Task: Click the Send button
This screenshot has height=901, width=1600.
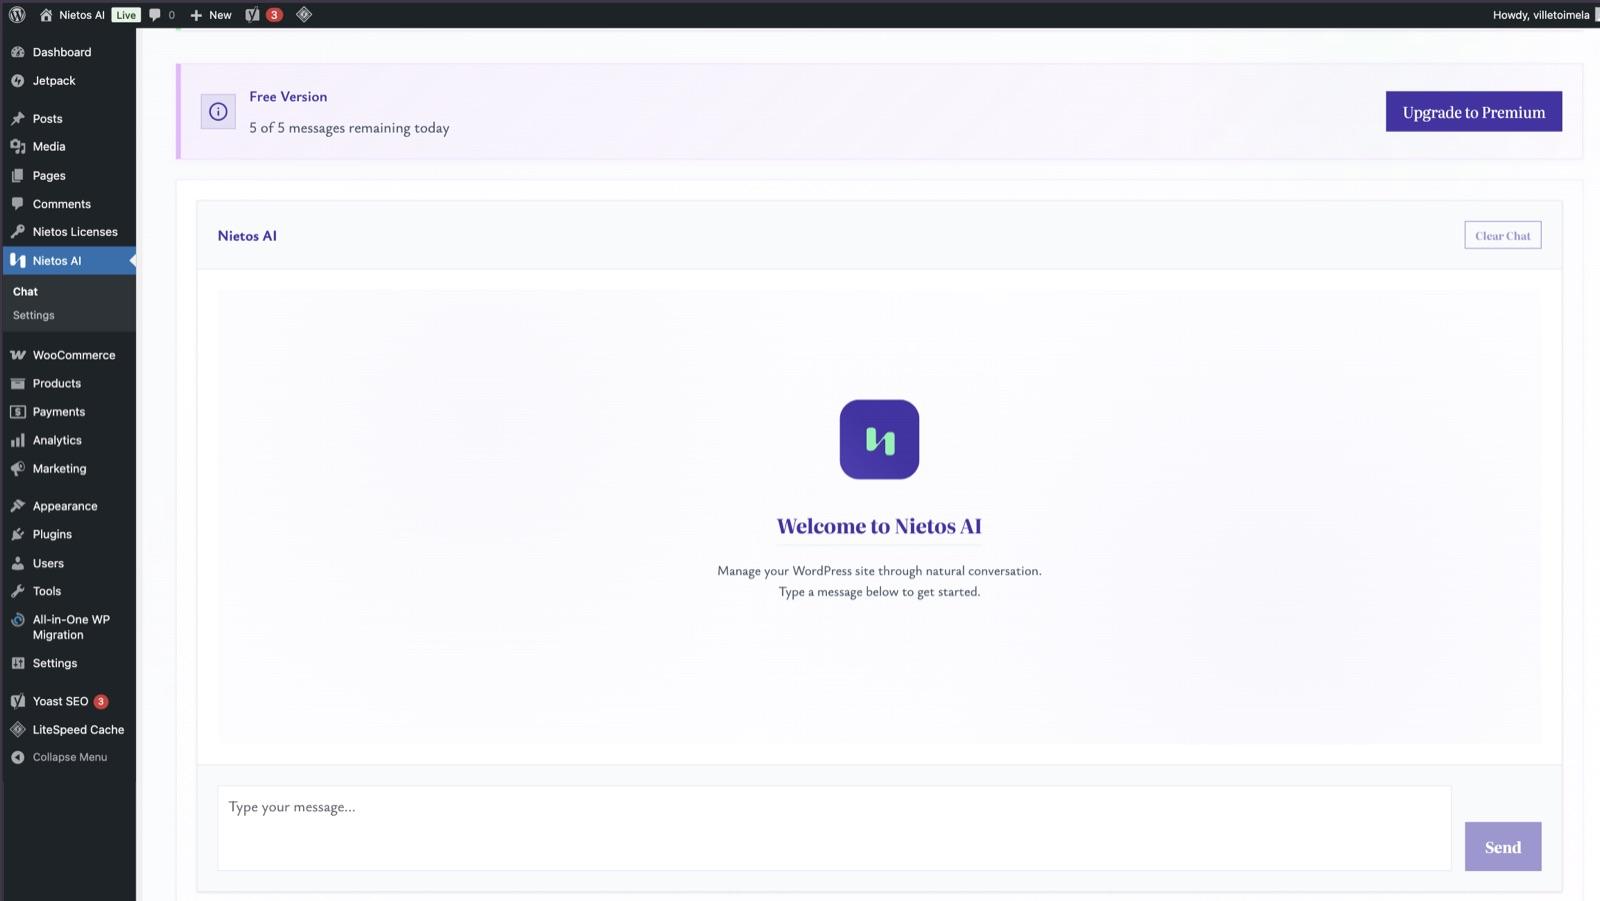Action: [x=1502, y=846]
